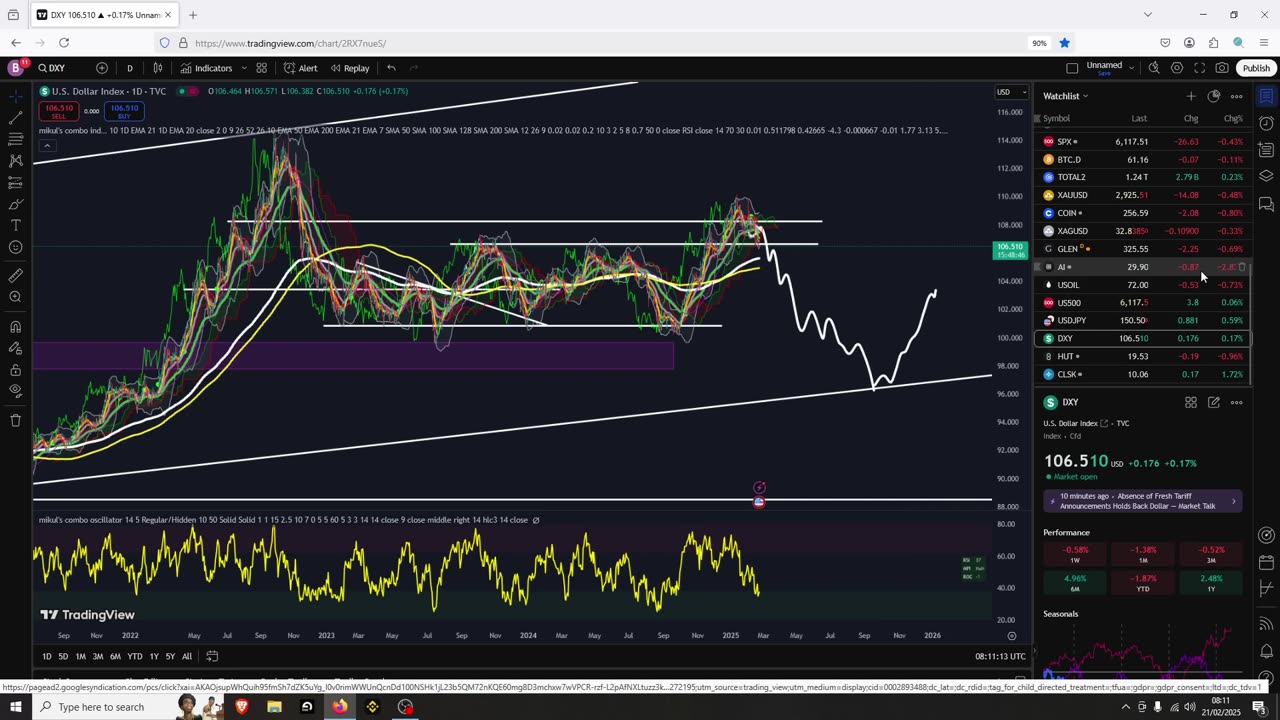The height and width of the screenshot is (720, 1280).
Task: Select the 5Y time range
Action: [x=170, y=656]
